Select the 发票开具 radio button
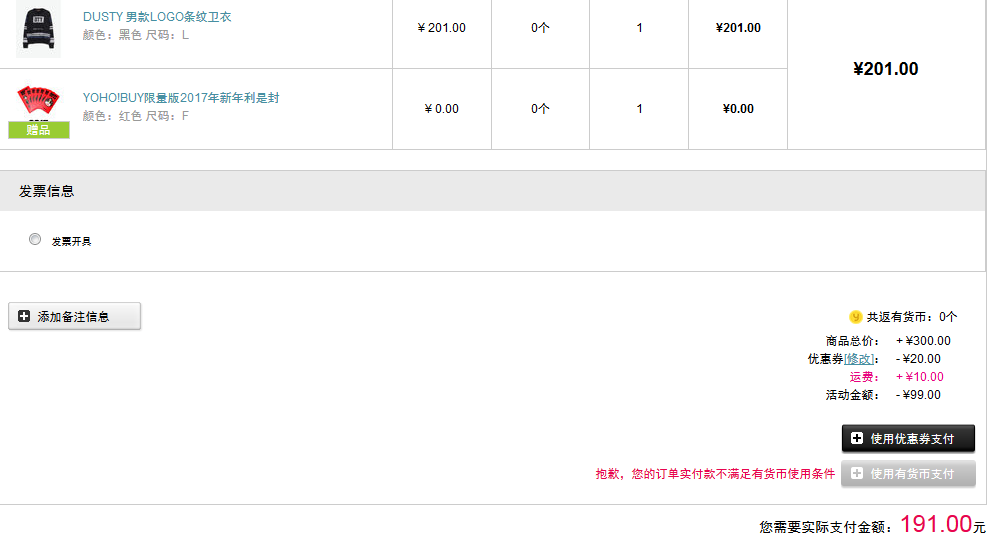 click(36, 240)
